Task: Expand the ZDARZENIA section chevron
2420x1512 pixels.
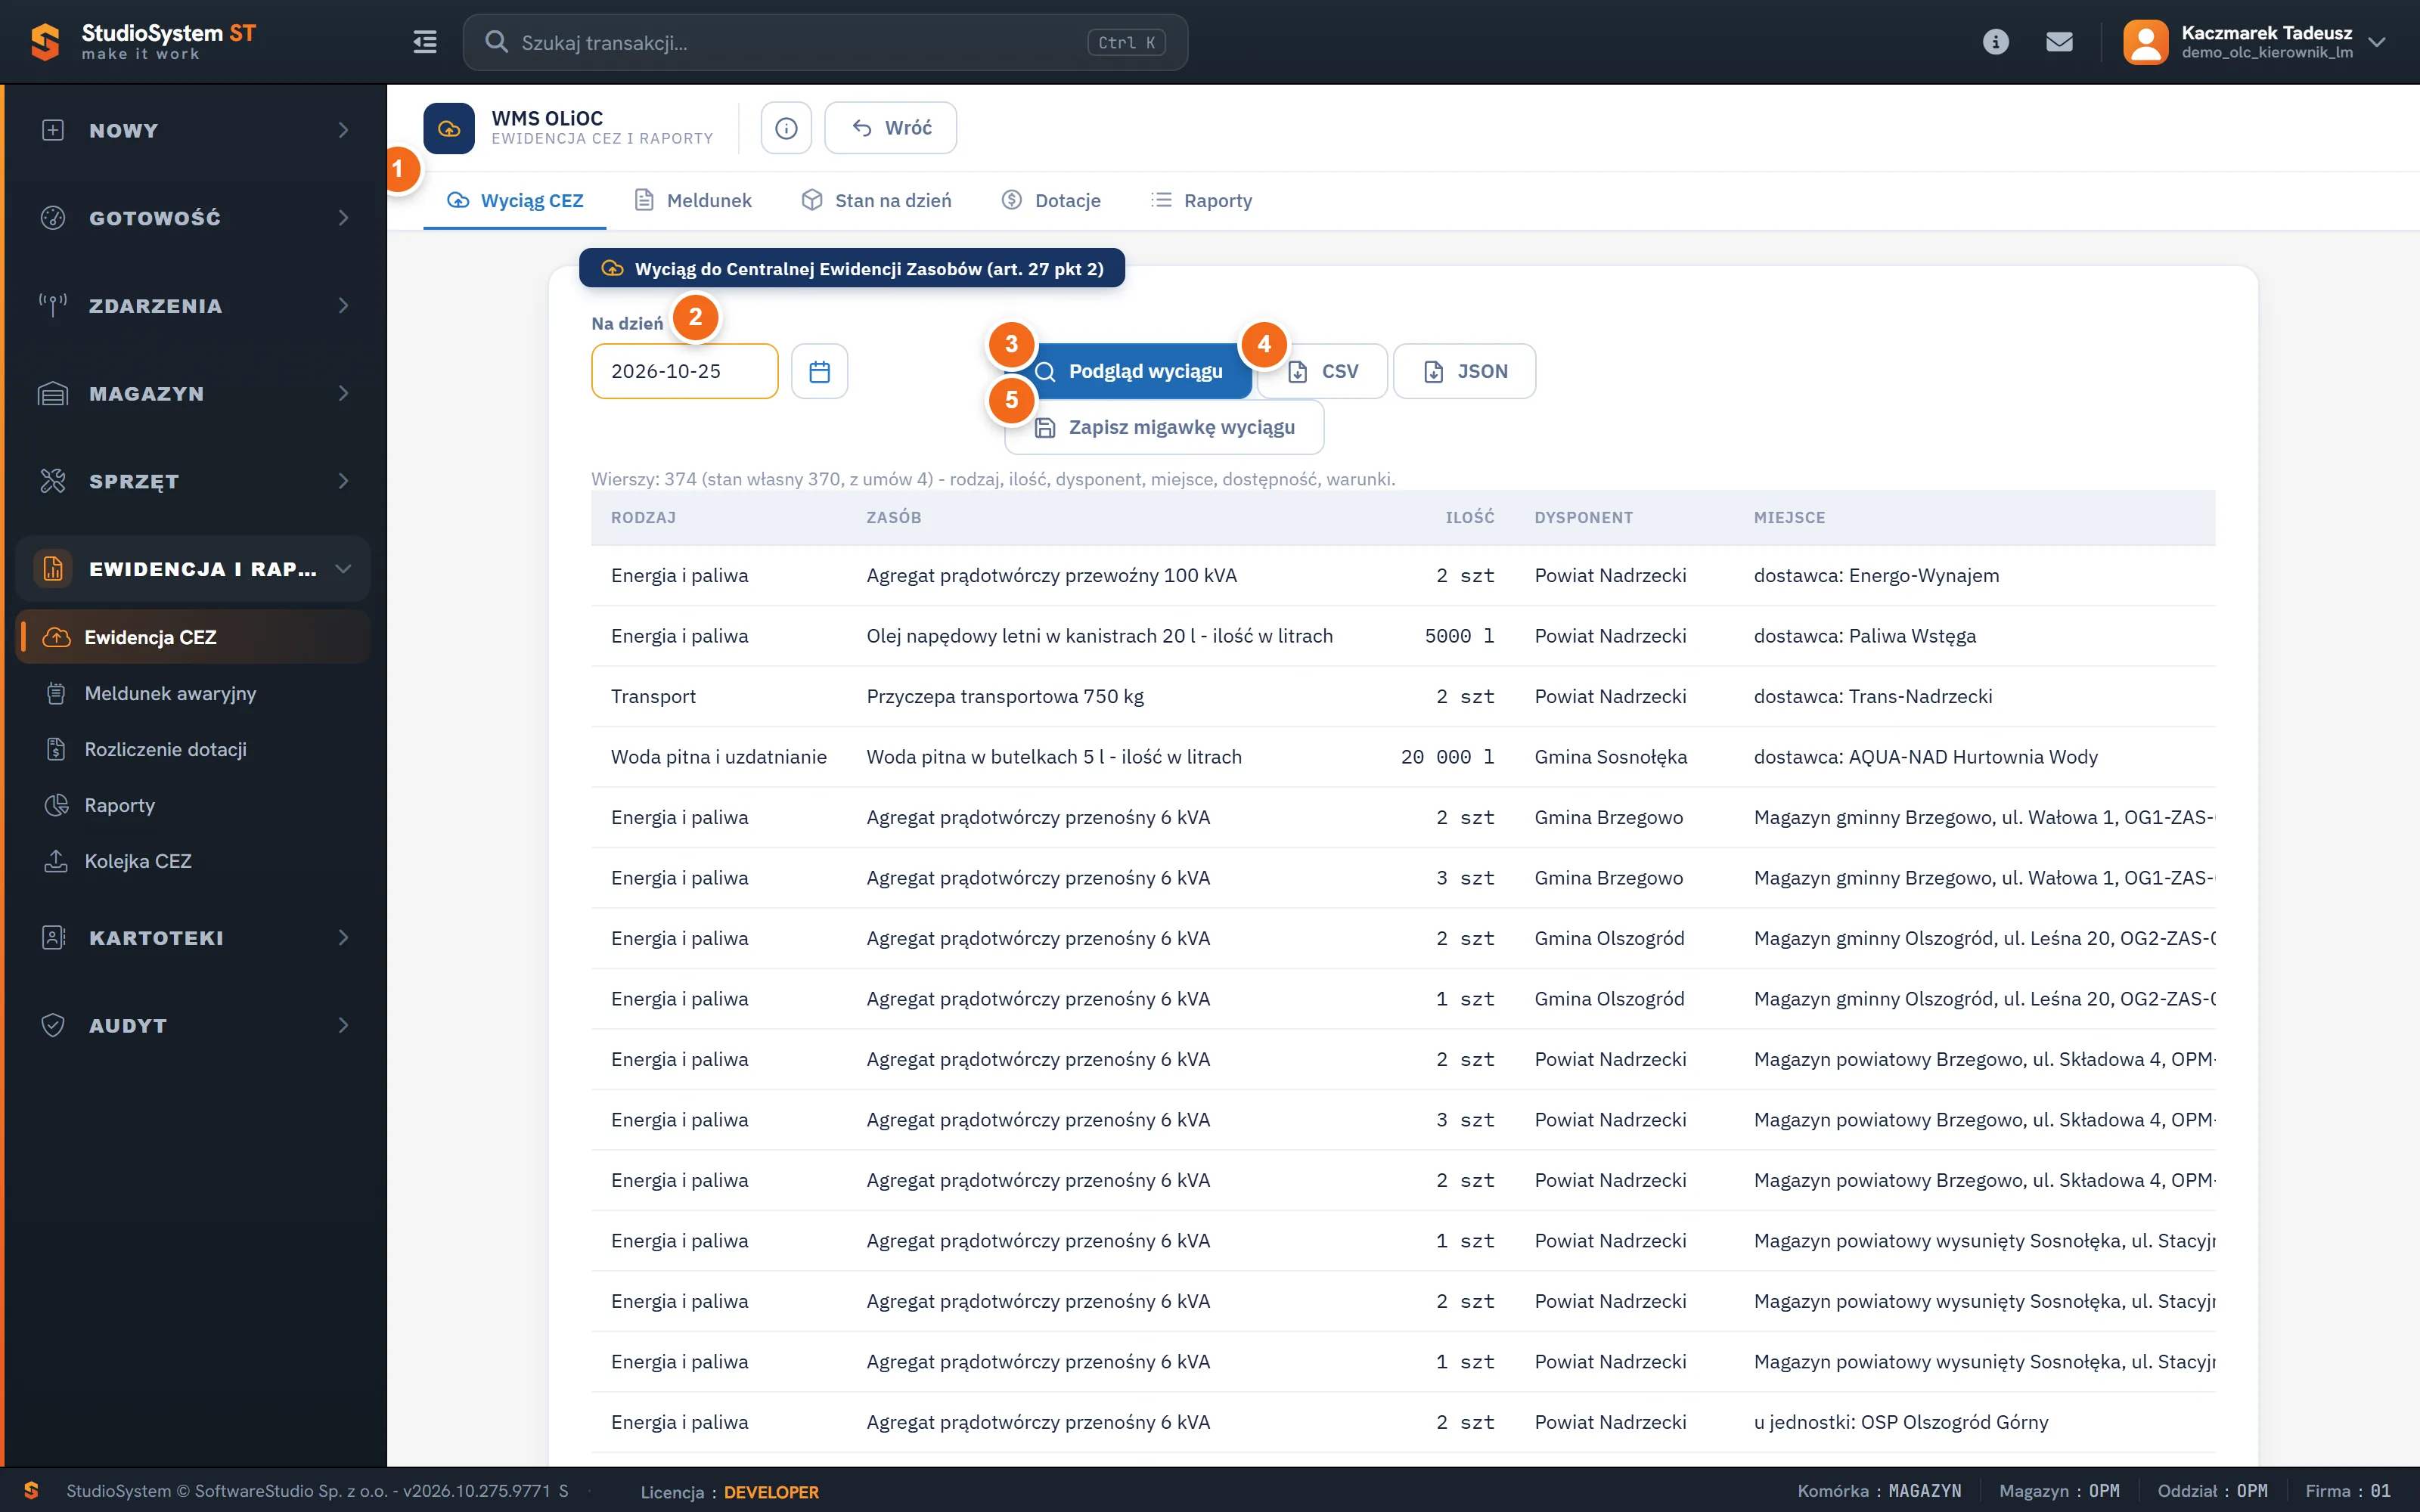Action: (343, 305)
